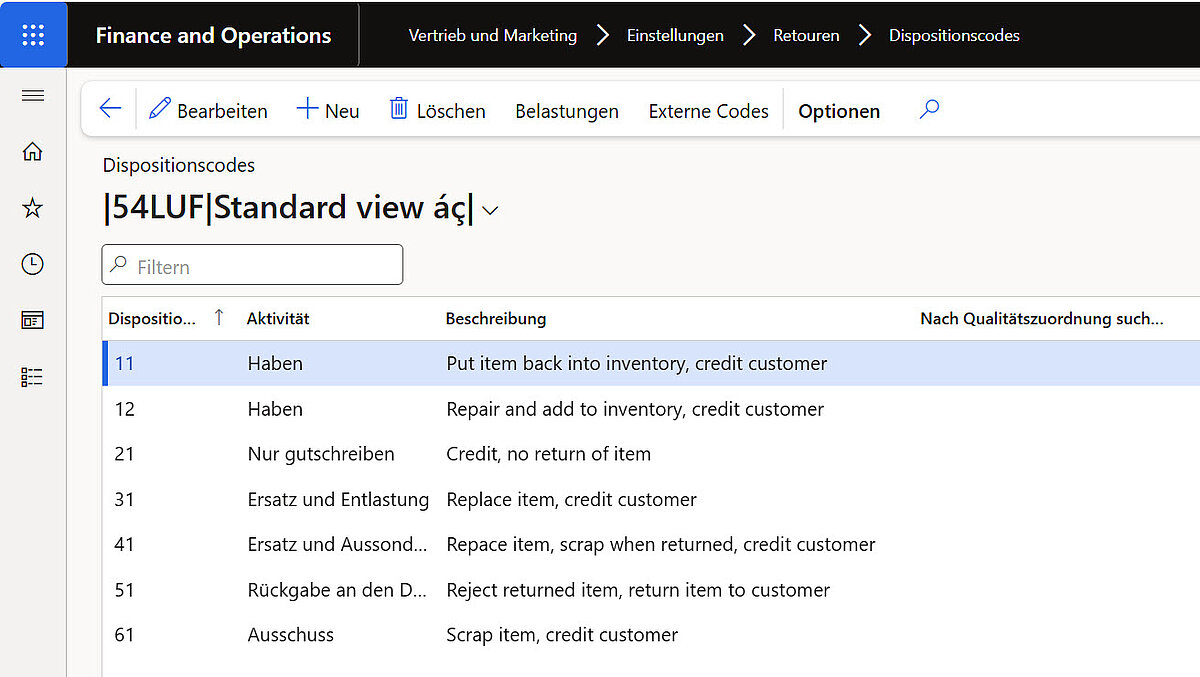View Recent items using the clock icon
The width and height of the screenshot is (1200, 677).
coord(33,264)
